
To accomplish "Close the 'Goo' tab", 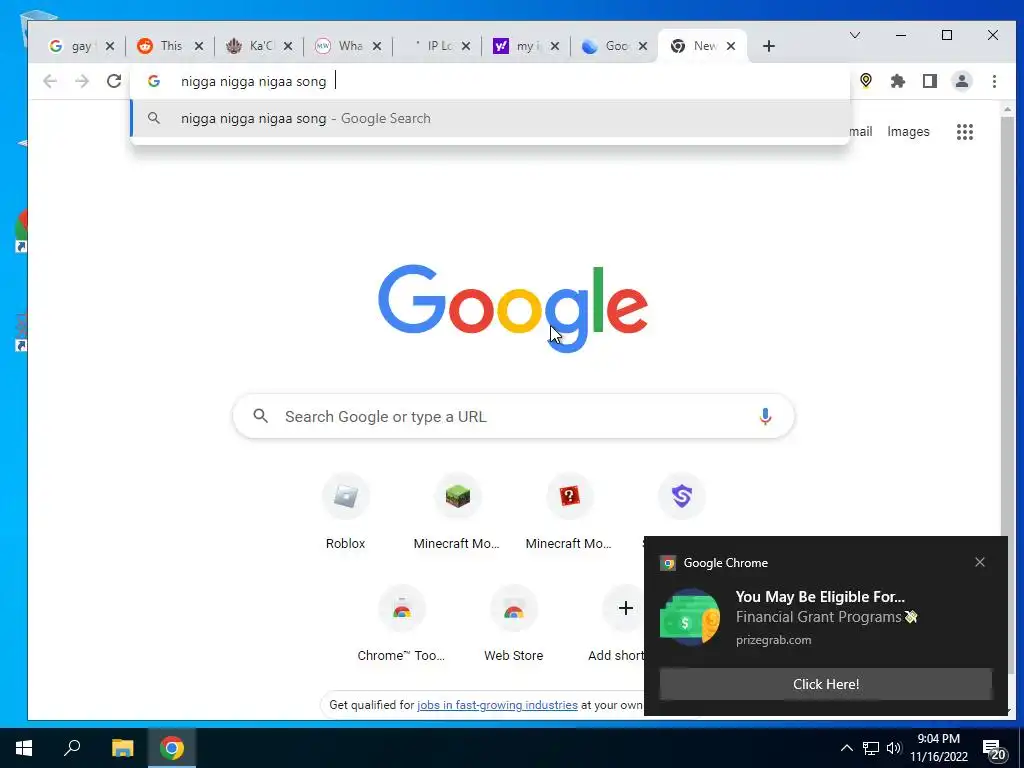I will [x=643, y=46].
